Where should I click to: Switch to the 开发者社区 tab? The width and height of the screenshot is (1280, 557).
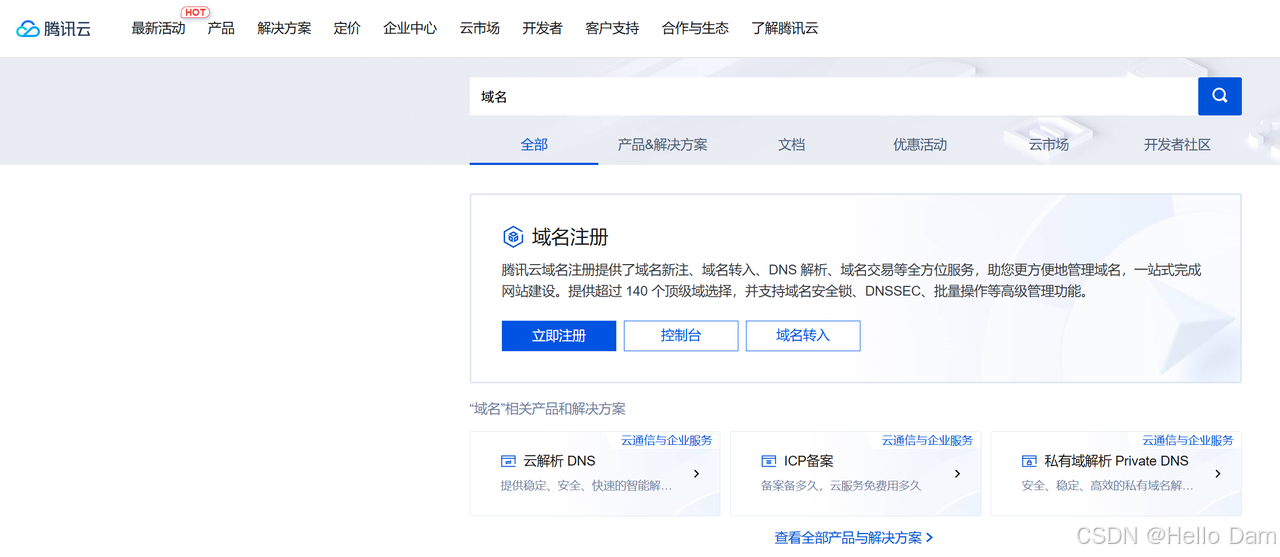(1177, 144)
